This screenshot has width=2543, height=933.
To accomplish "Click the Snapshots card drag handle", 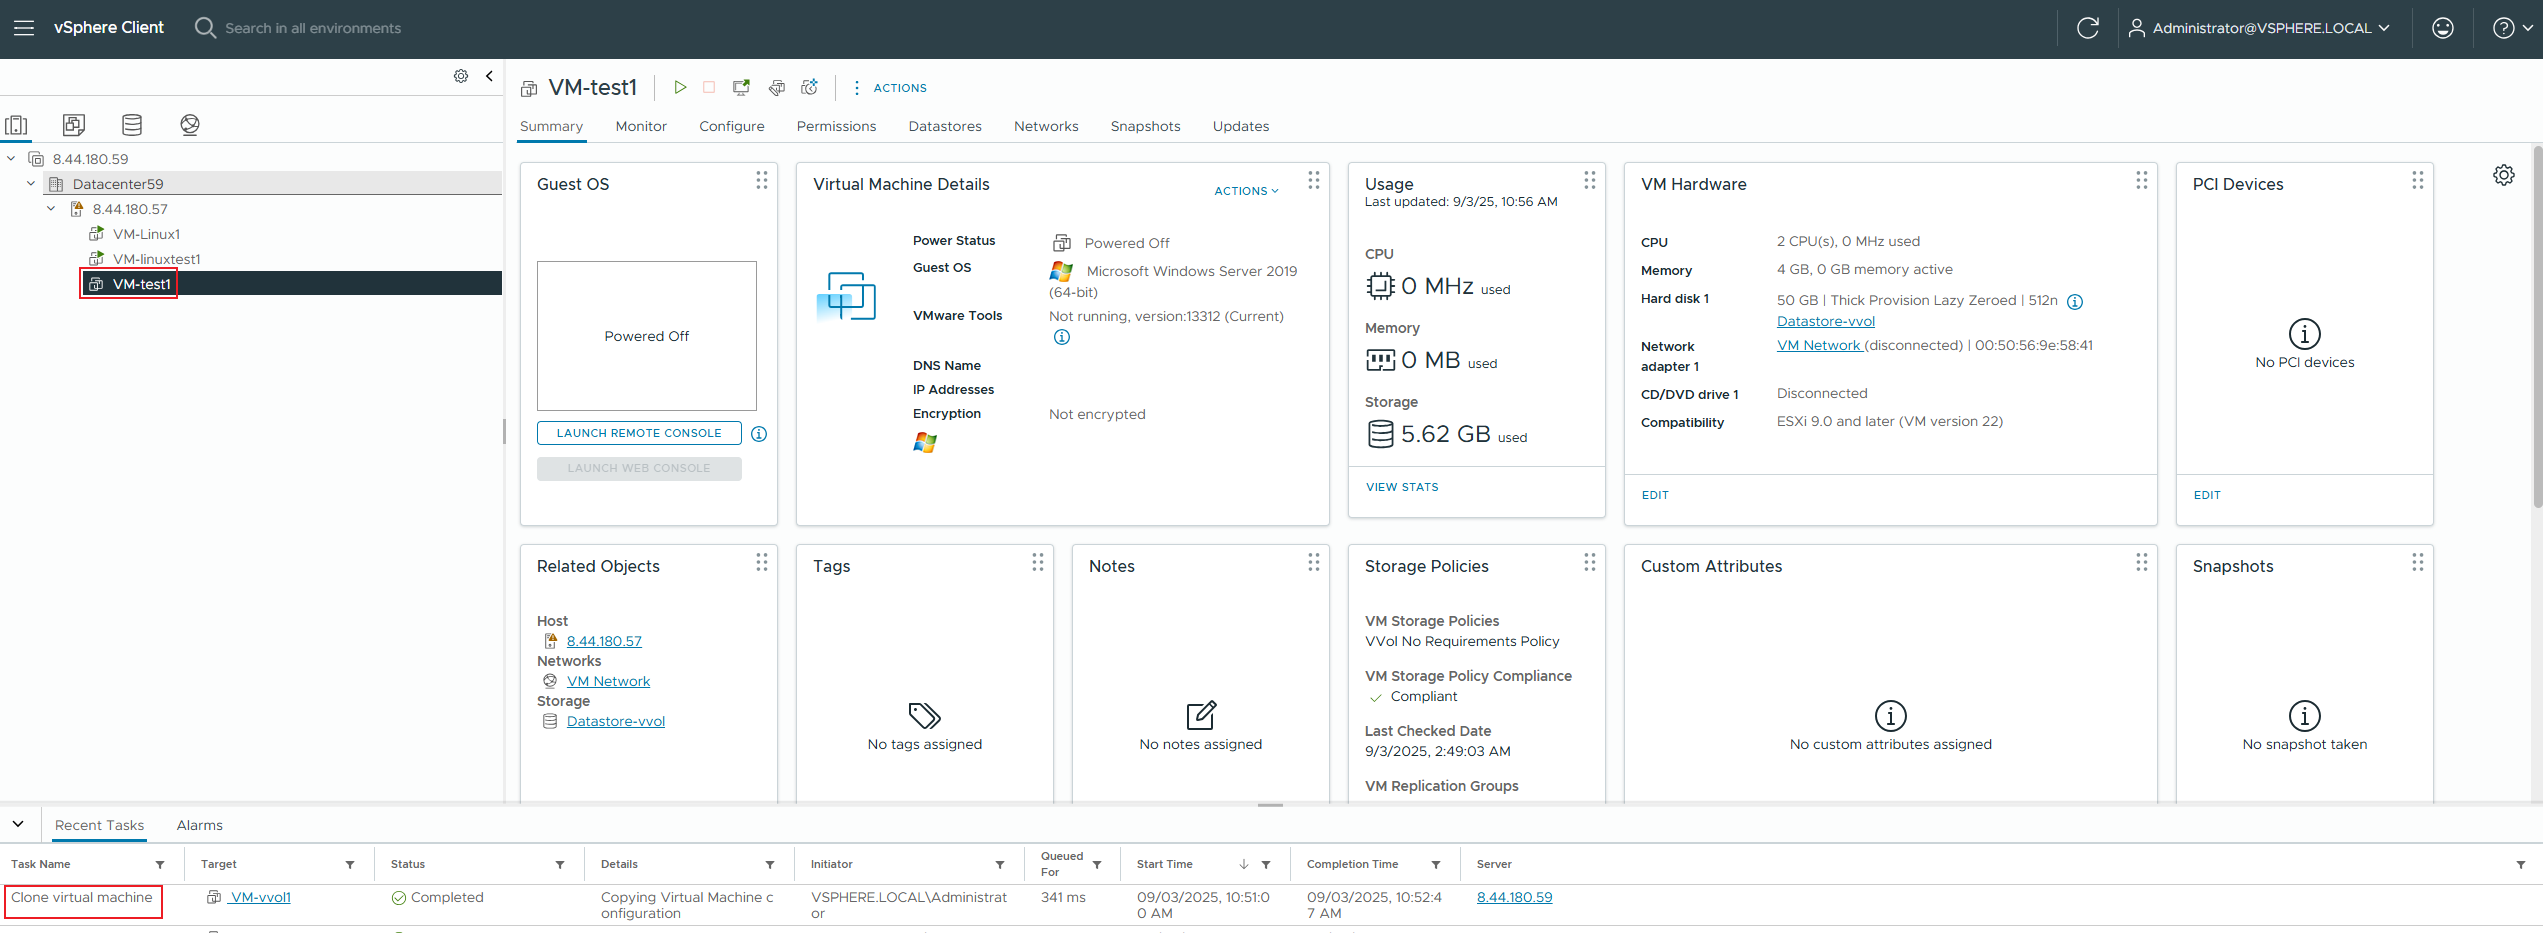I will point(2418,561).
